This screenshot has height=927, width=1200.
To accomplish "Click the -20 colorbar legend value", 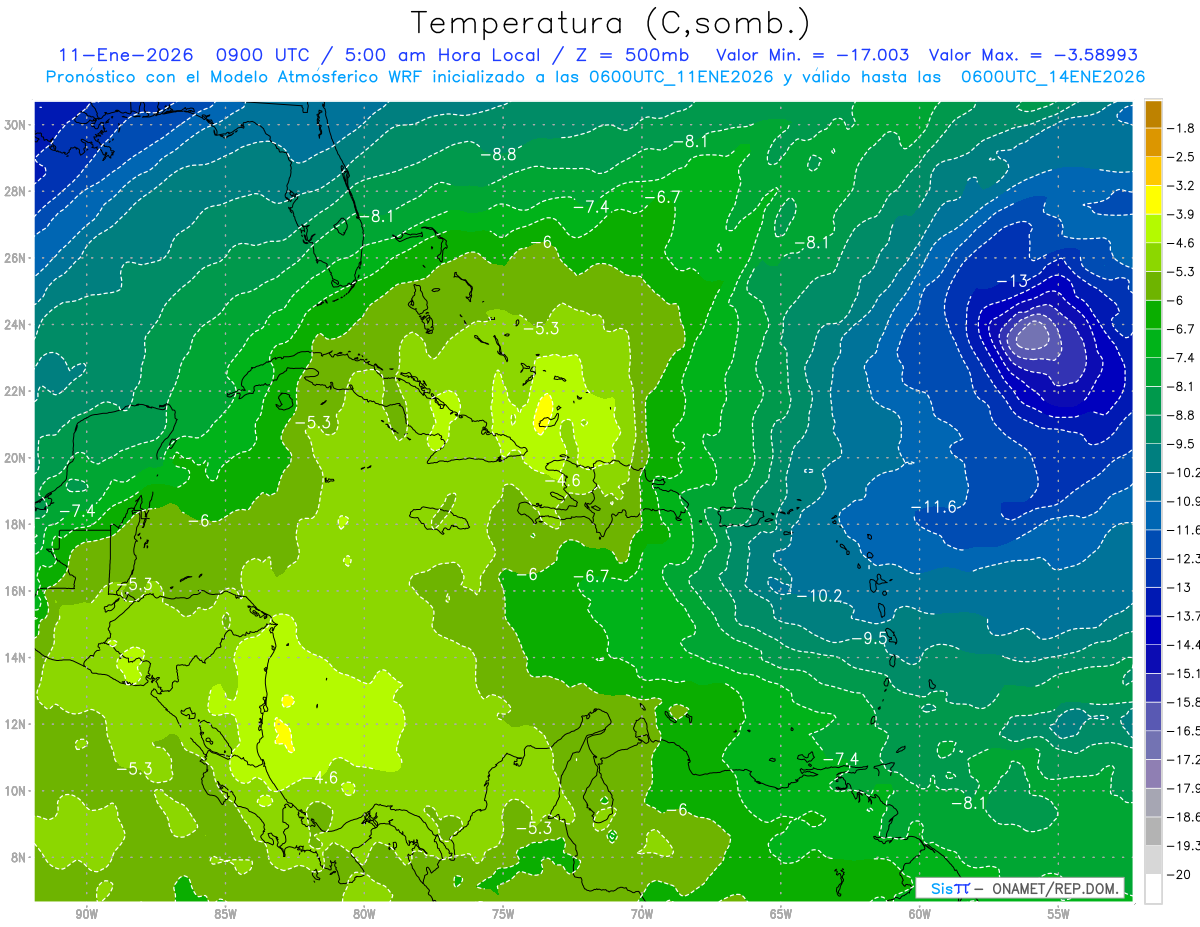I will [1180, 875].
